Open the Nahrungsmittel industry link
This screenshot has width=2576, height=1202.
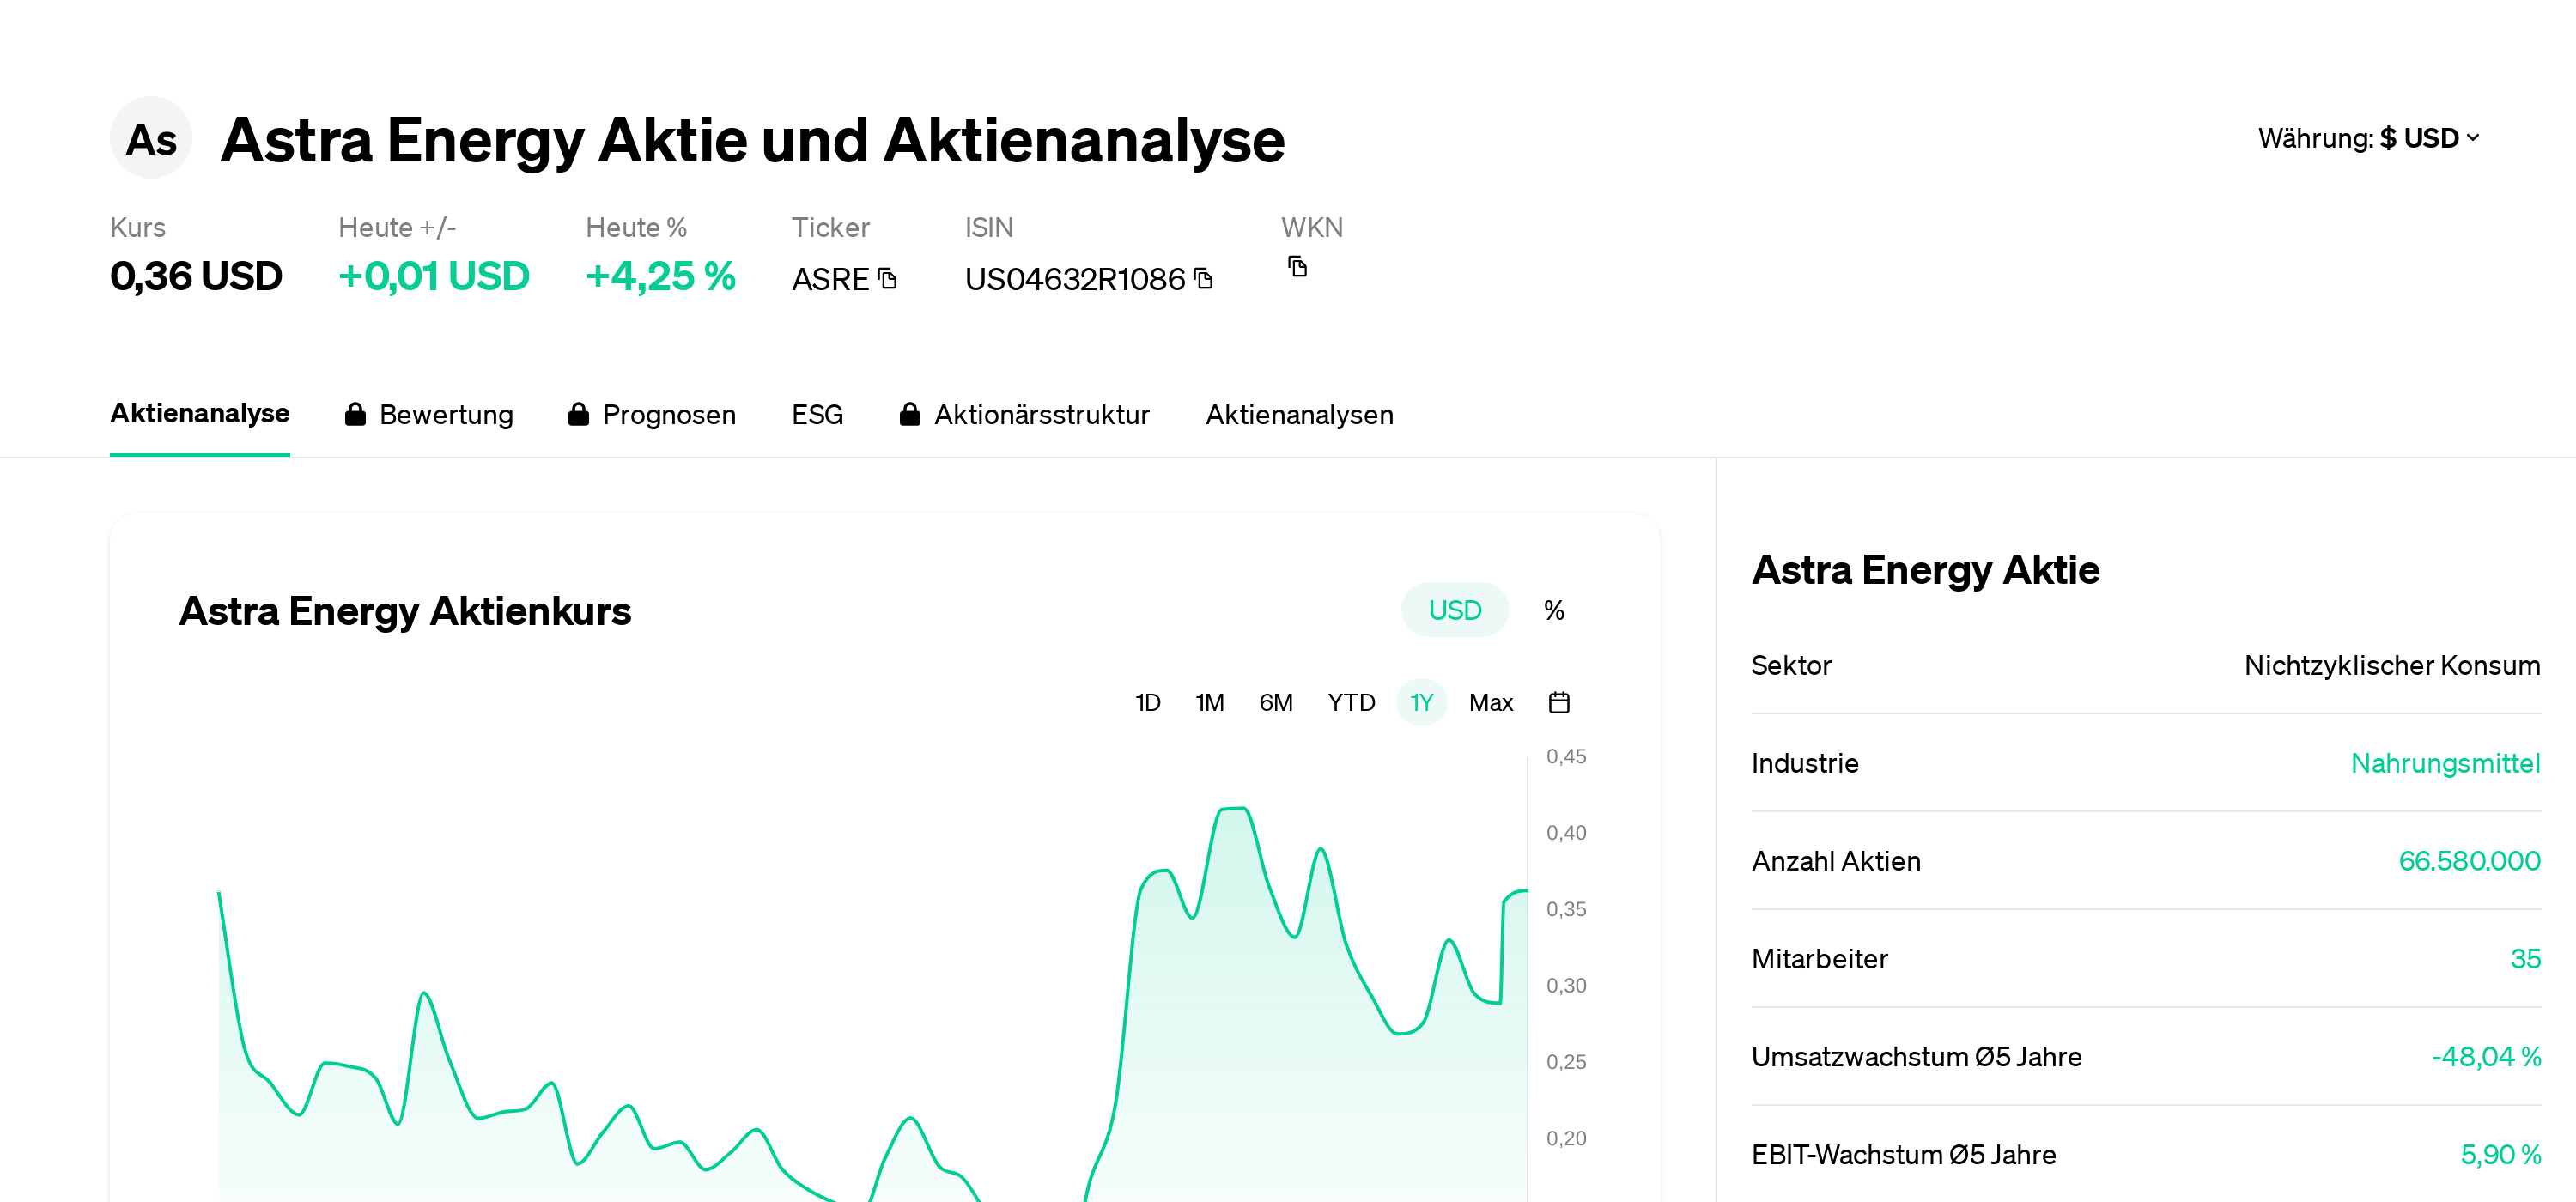pyautogui.click(x=2446, y=763)
